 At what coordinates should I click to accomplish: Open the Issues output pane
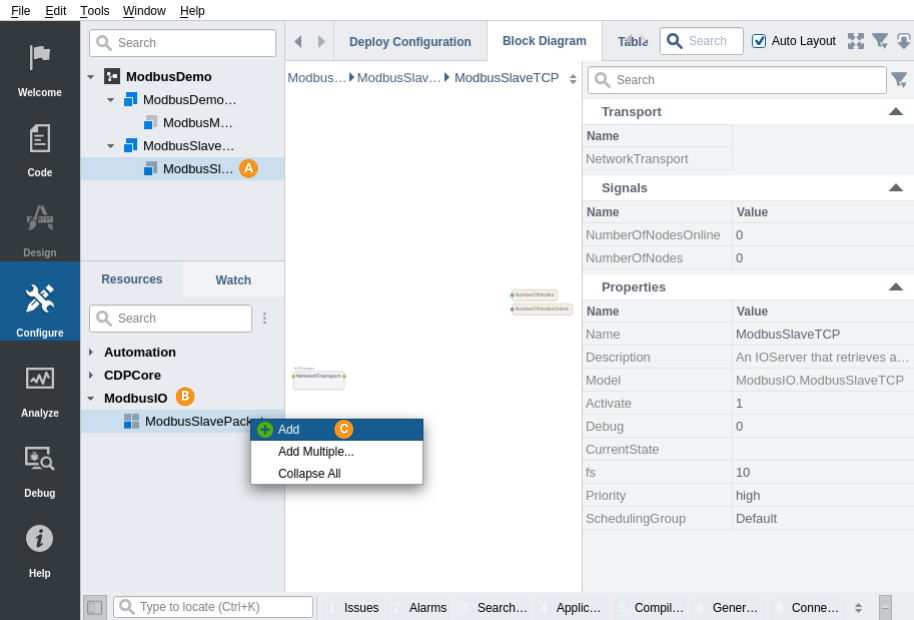tap(361, 608)
